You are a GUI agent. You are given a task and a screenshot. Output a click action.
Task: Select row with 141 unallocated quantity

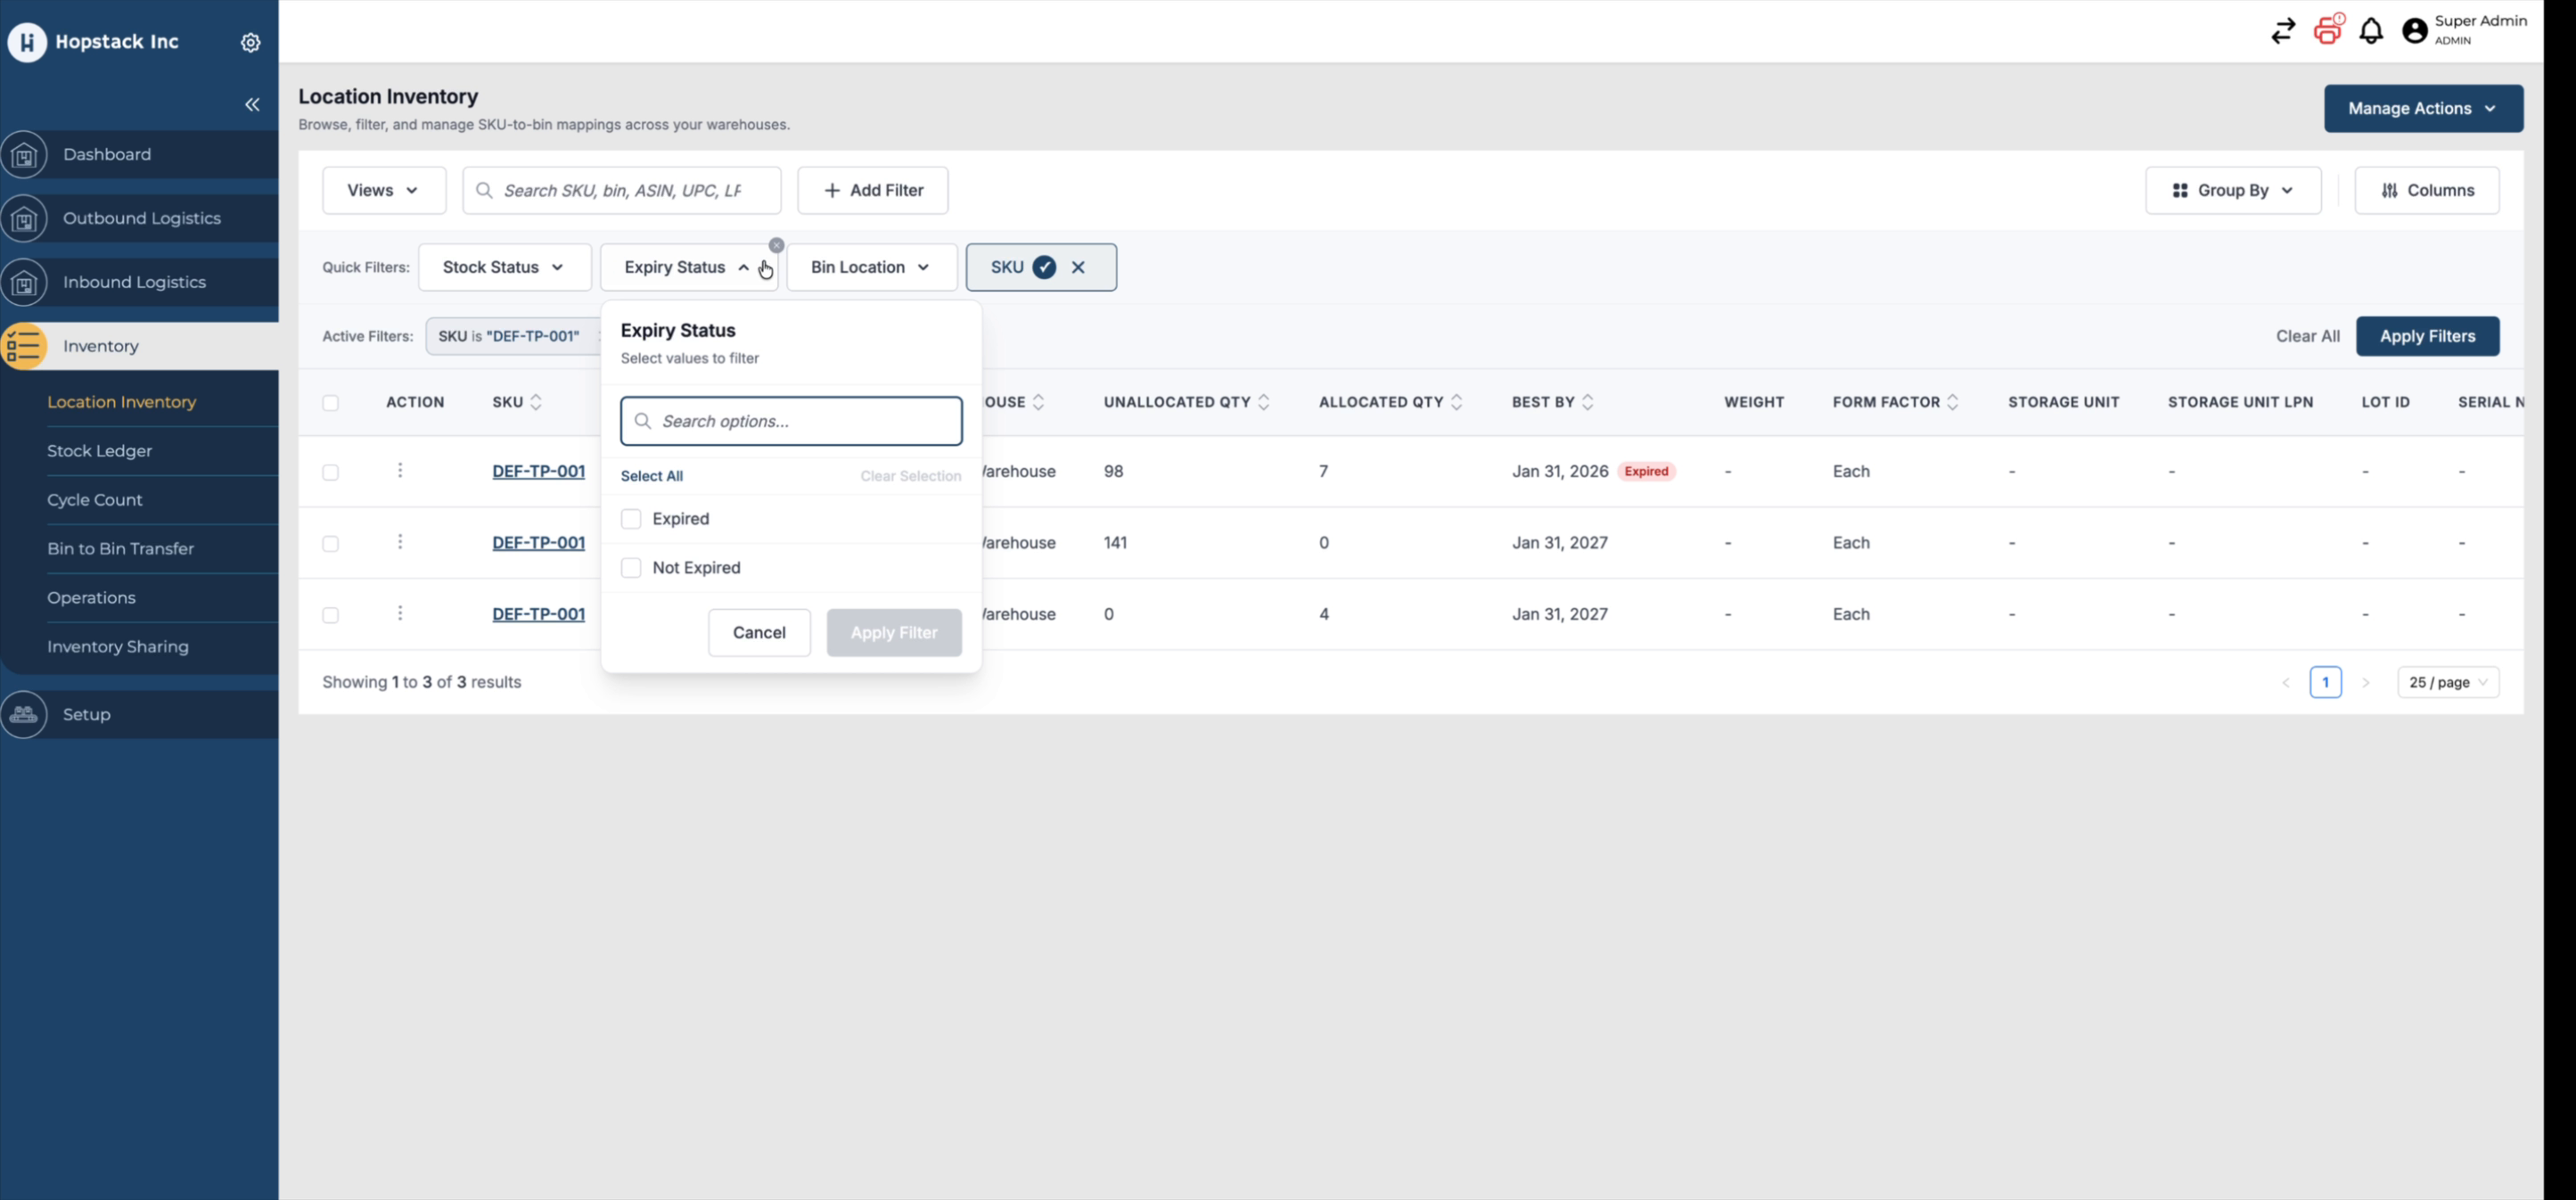[330, 544]
